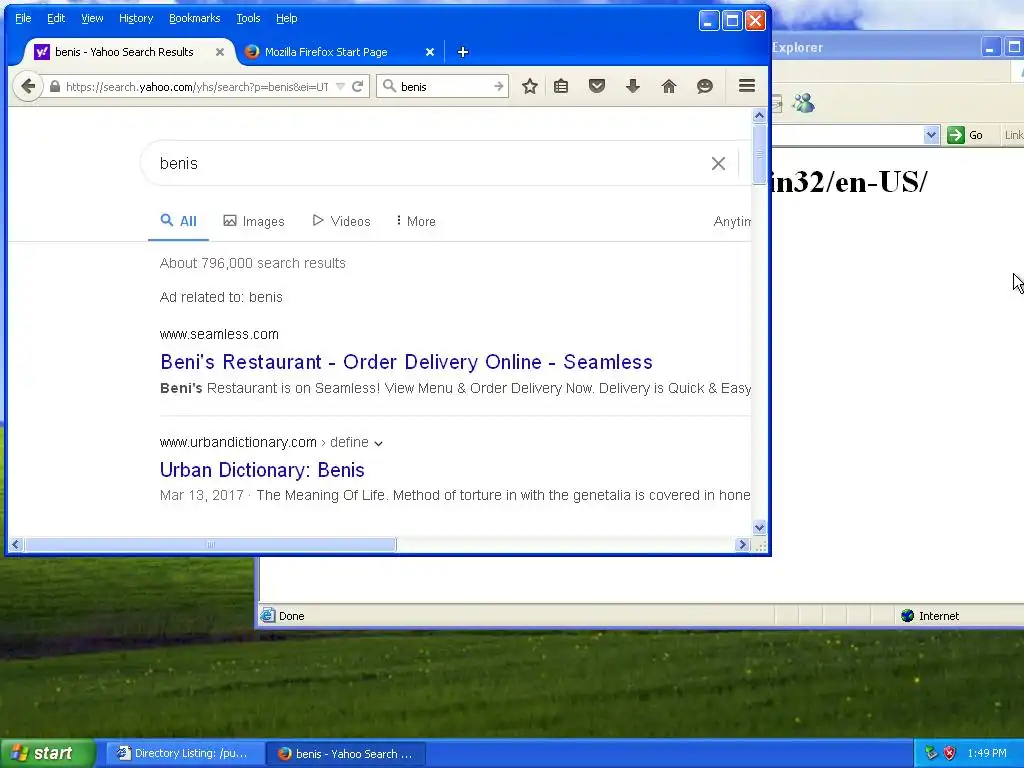This screenshot has height=768, width=1024.
Task: Click the padlock site identity icon
Action: (x=55, y=86)
